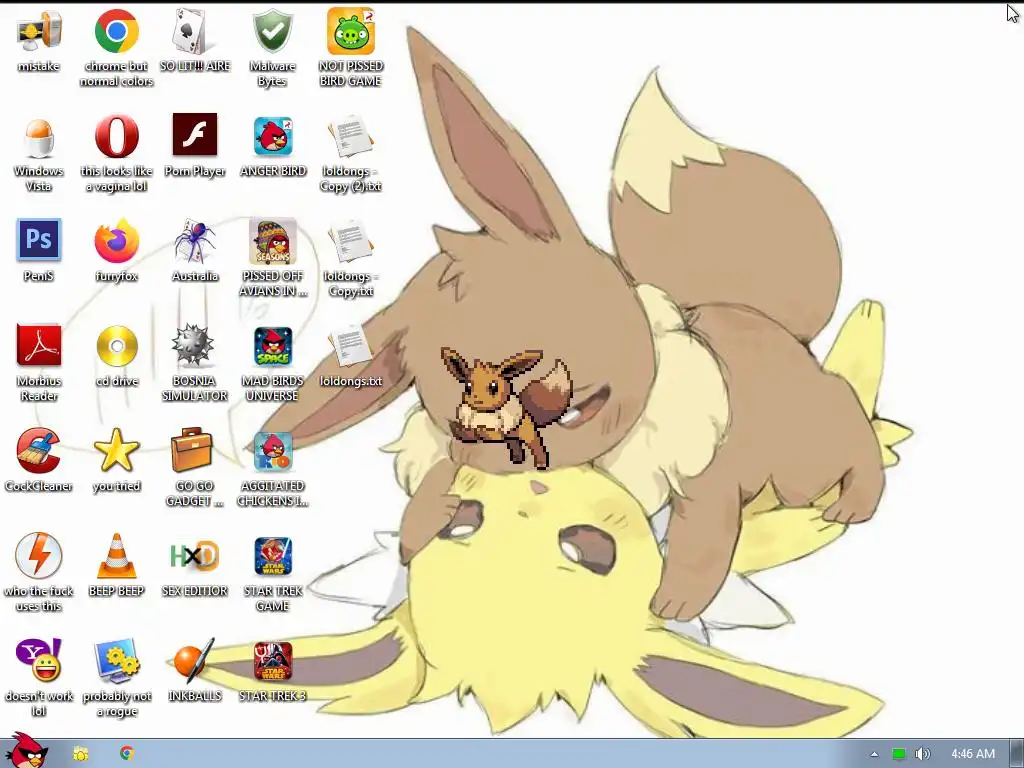Select the 'Windows Vista' egg icon
1024x768 pixels.
point(39,138)
